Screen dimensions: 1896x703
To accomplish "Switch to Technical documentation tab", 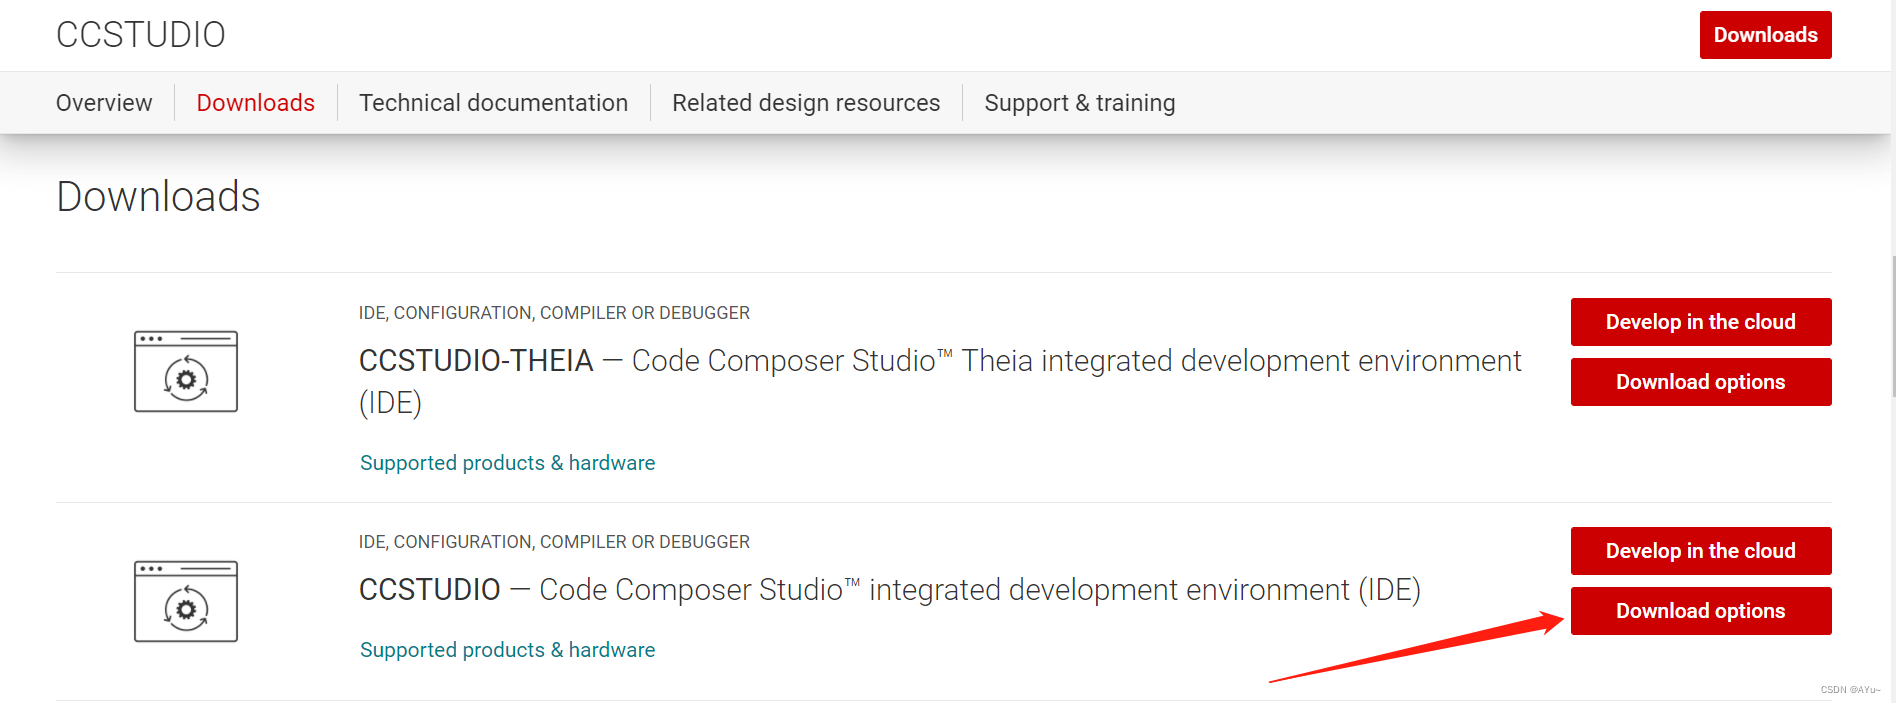I will (x=494, y=103).
